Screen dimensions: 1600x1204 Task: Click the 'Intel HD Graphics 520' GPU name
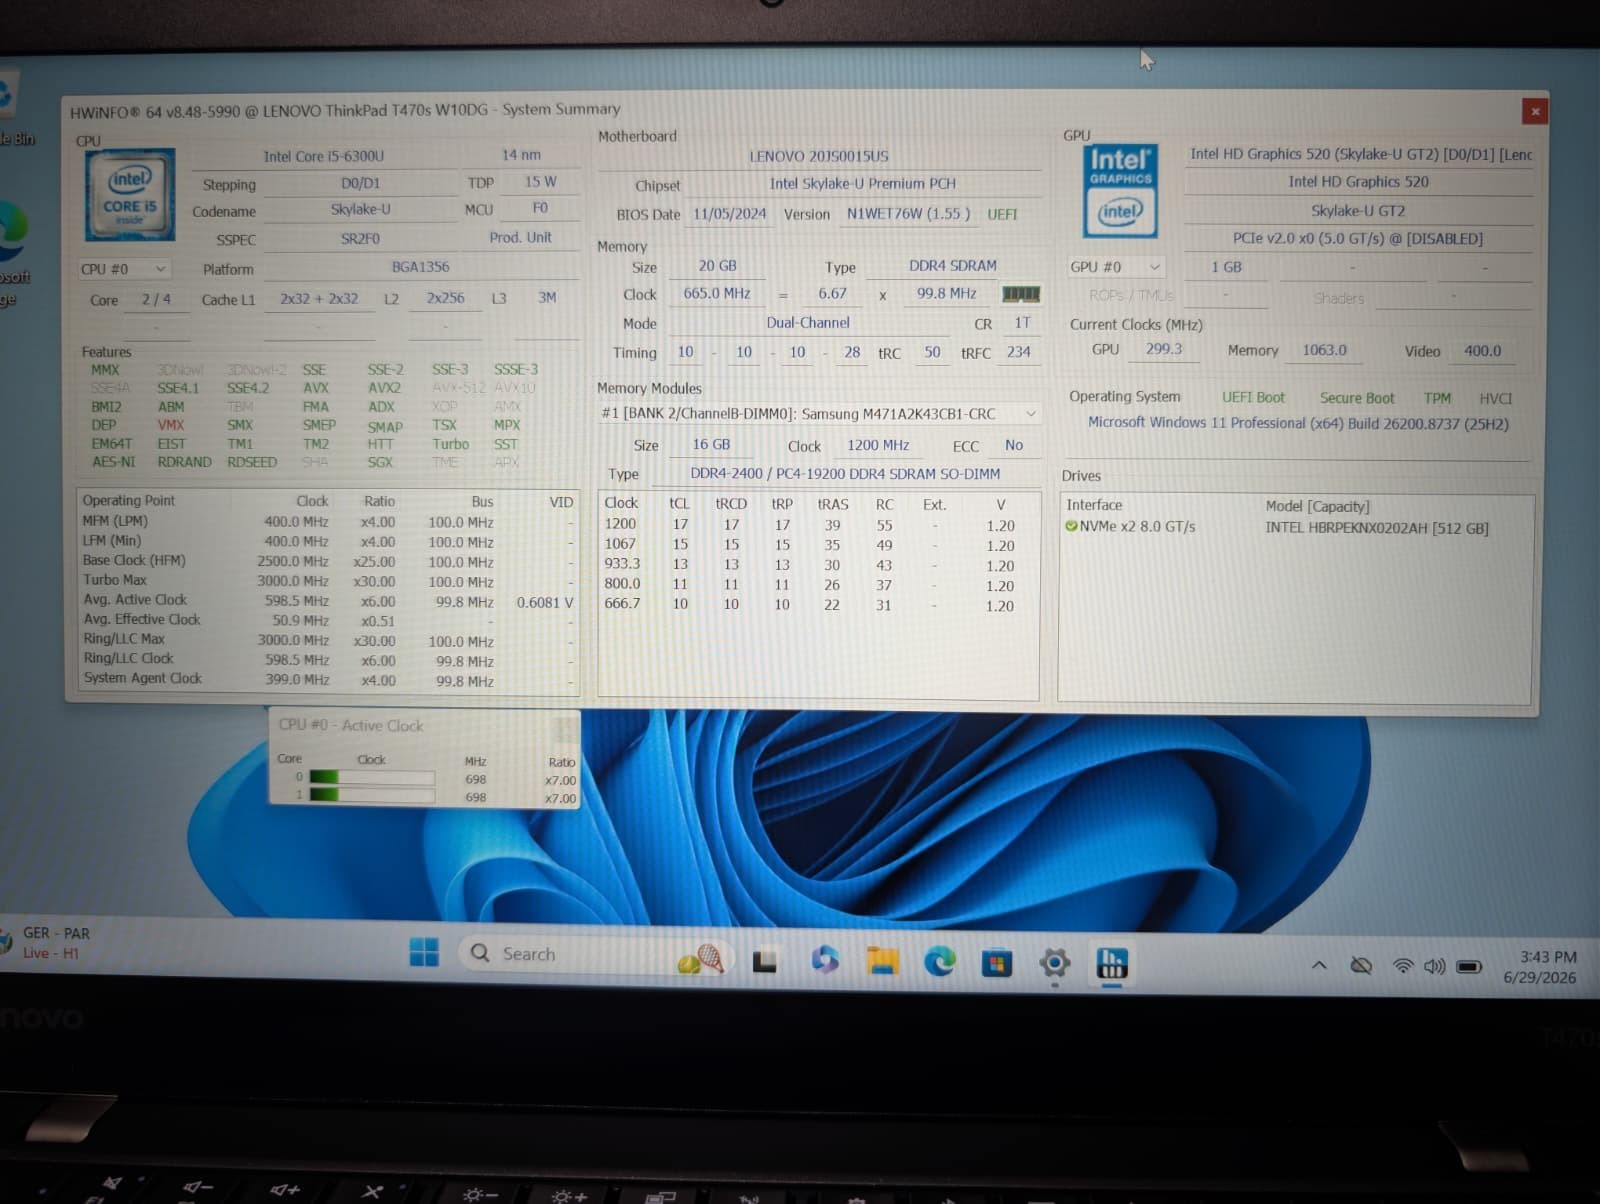[x=1358, y=182]
